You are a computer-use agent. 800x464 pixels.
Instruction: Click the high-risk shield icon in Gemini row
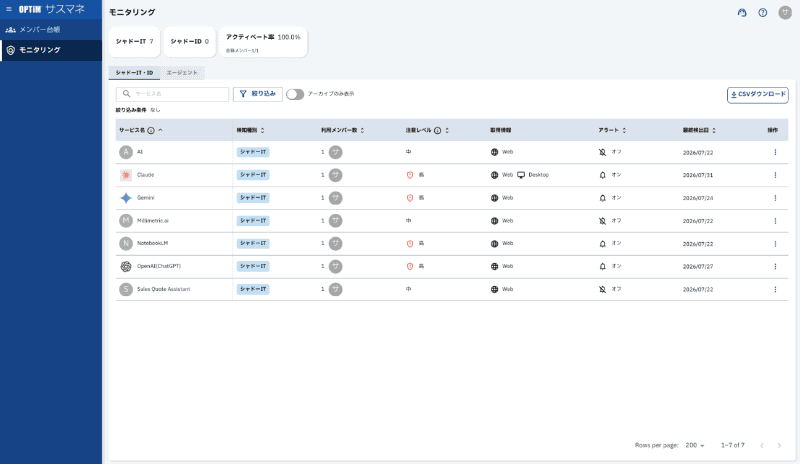(410, 198)
